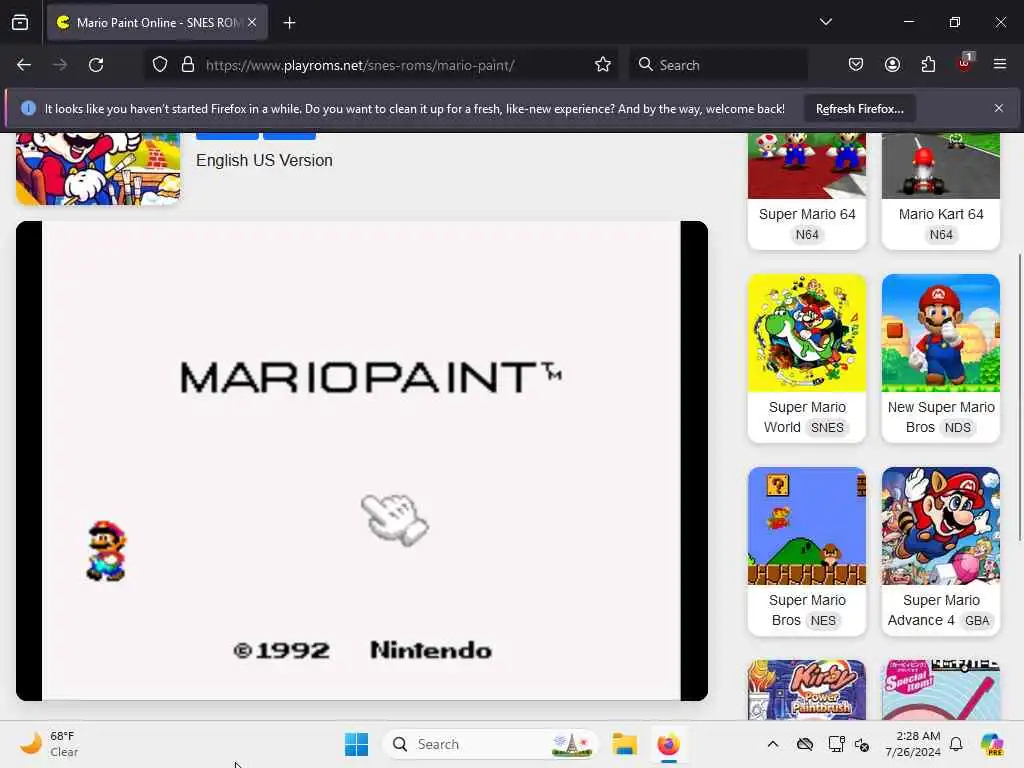Open the Super Mario World card
Image resolution: width=1024 pixels, height=768 pixels.
[807, 358]
